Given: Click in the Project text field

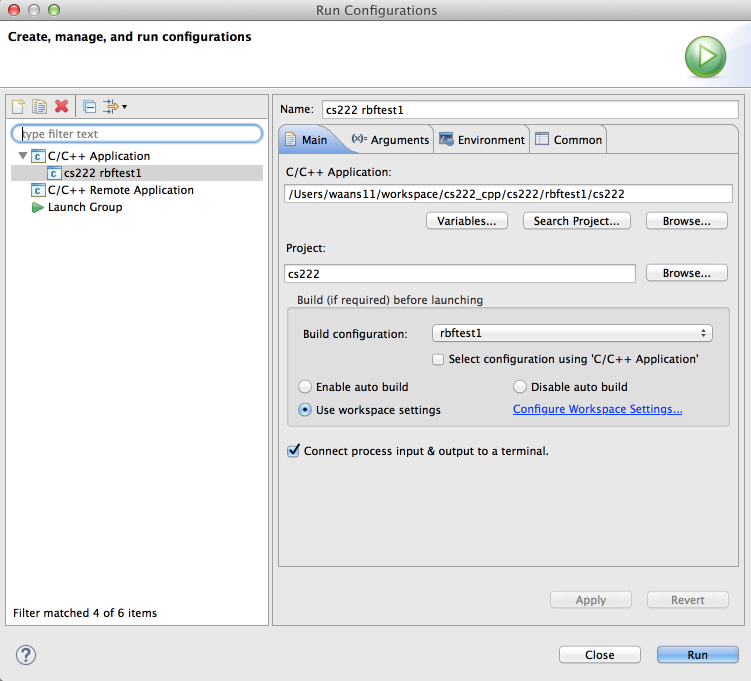Looking at the screenshot, I should 460,273.
